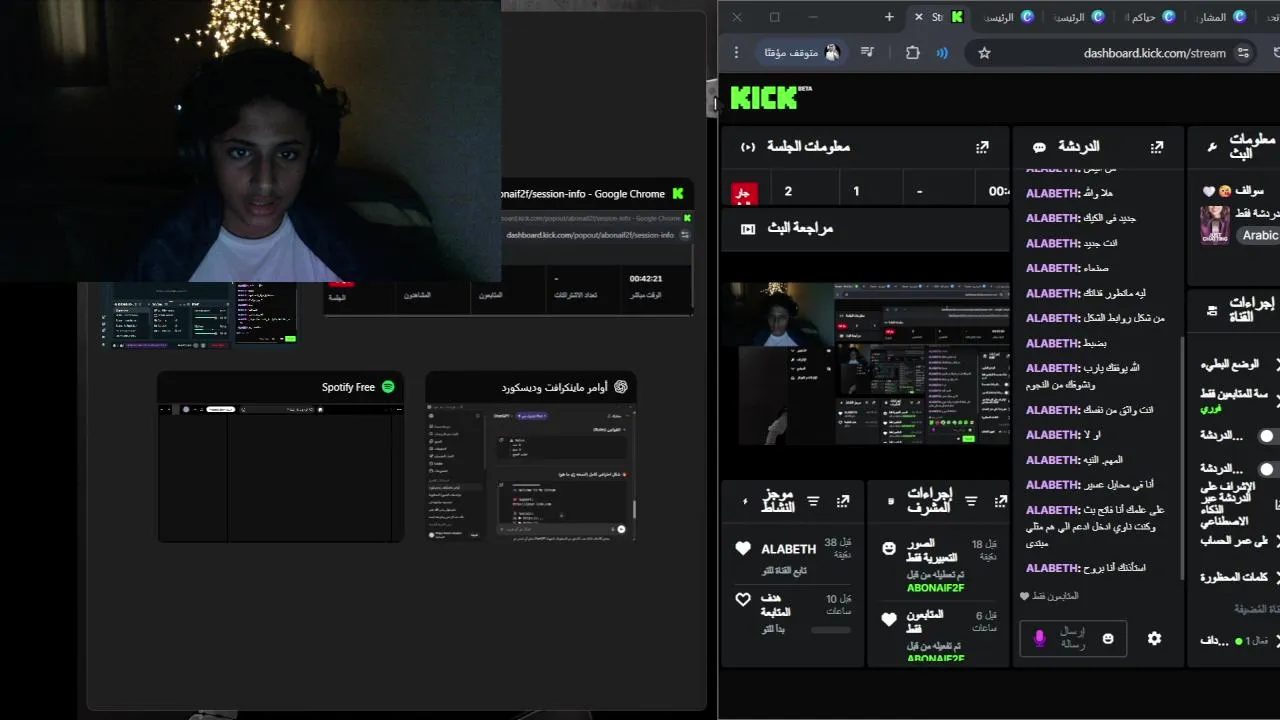Click the chat speech bubble icon
Viewport: 1280px width, 720px height.
pos(1039,147)
